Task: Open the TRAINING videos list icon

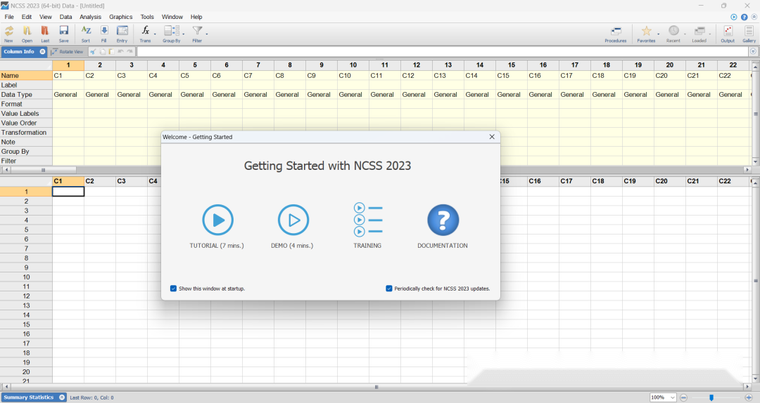Action: pos(368,220)
